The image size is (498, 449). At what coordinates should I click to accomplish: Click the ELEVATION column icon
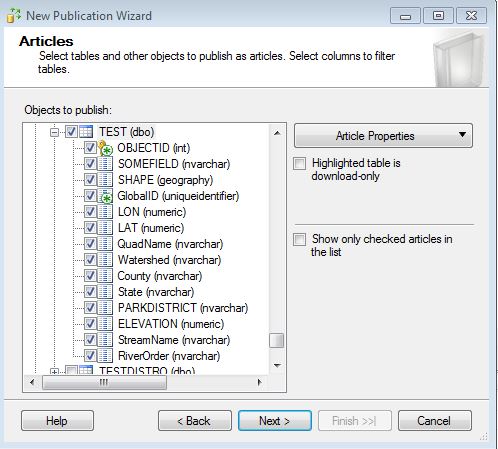105,324
